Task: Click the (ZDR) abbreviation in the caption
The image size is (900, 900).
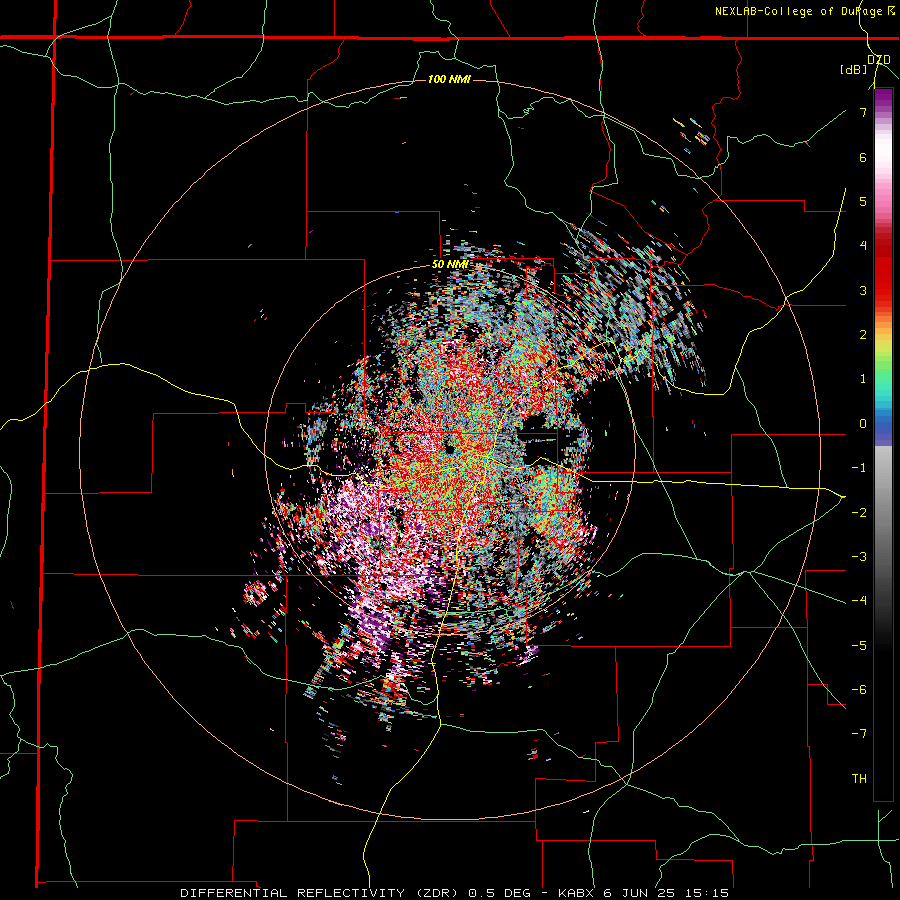Action: coord(437,893)
